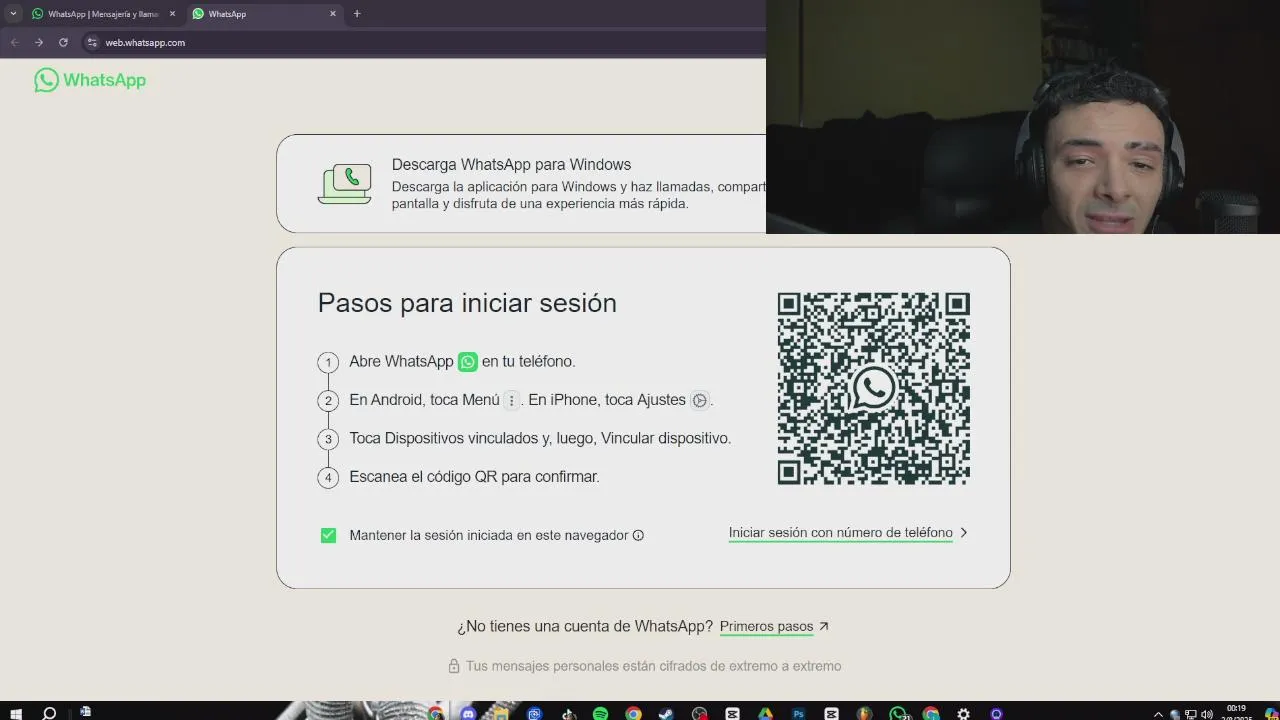Viewport: 1280px width, 720px height.
Task: Click chevron after Iniciar sesión con número
Action: 964,533
